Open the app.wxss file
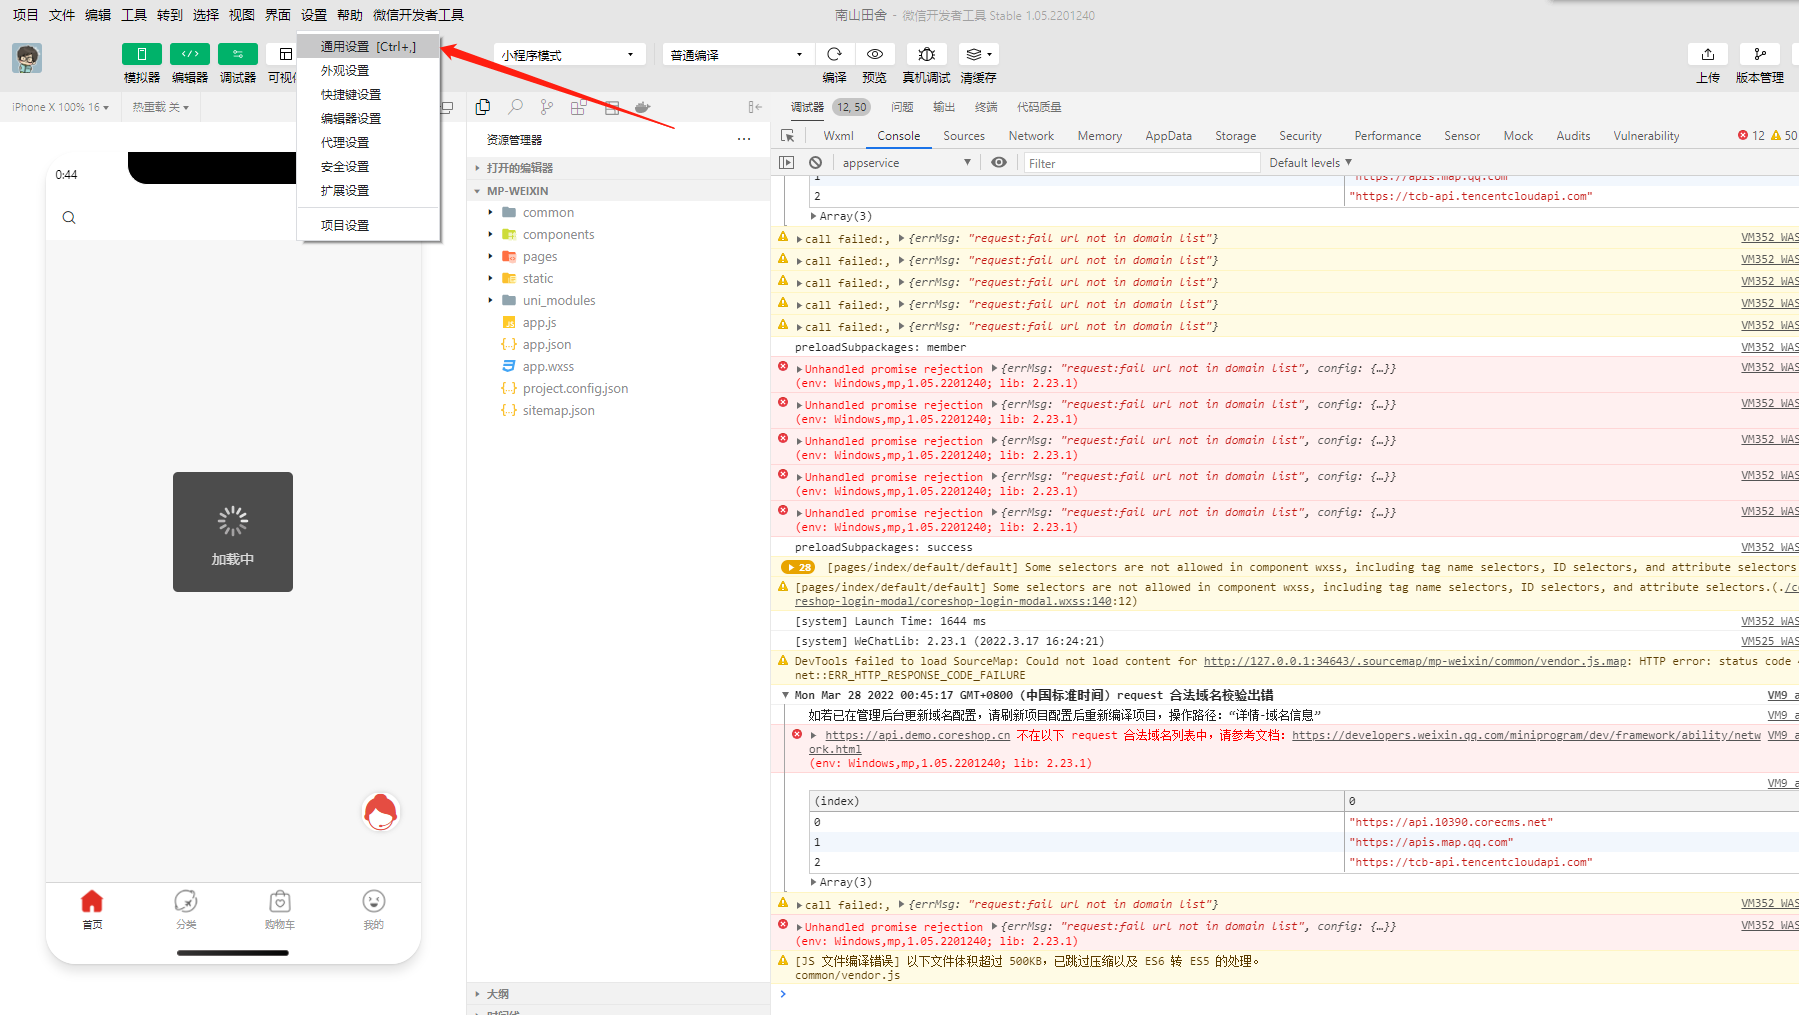Image resolution: width=1799 pixels, height=1015 pixels. click(x=548, y=366)
